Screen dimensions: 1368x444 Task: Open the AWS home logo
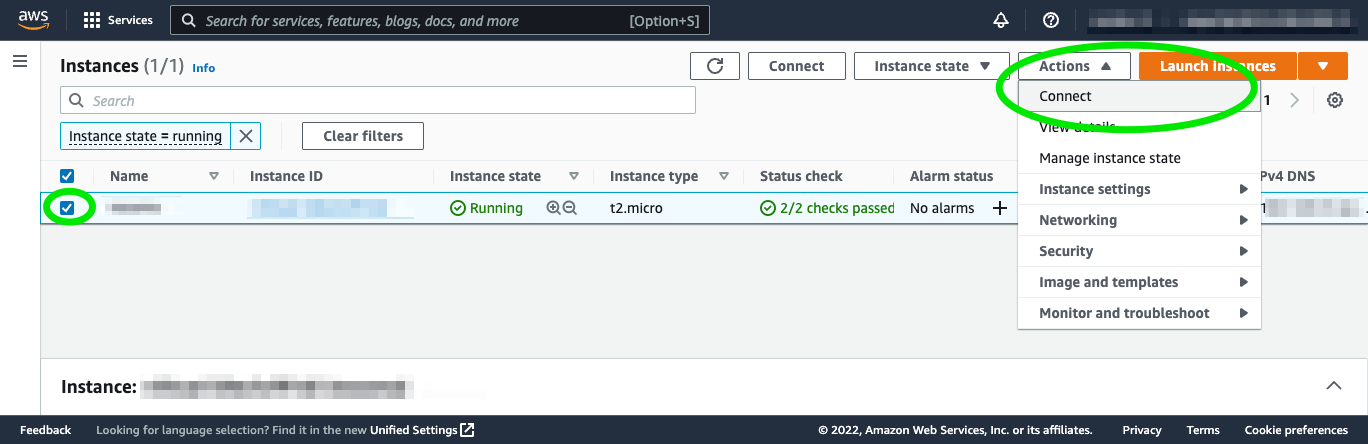click(33, 20)
